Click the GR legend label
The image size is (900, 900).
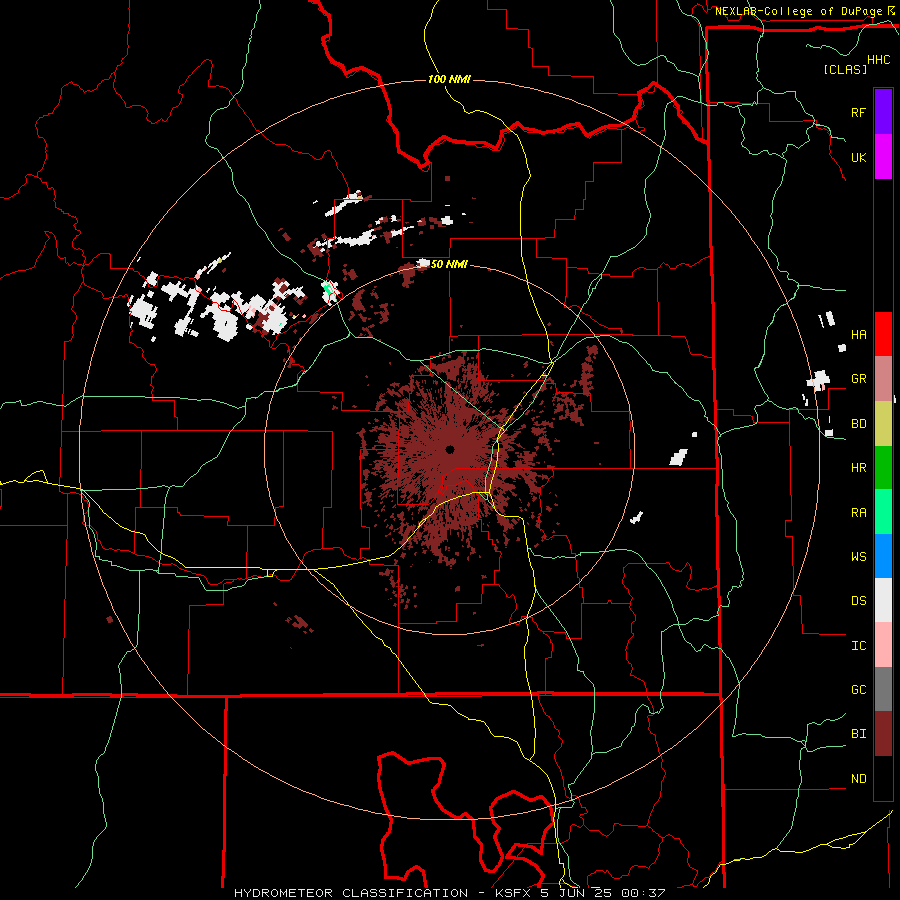(858, 379)
